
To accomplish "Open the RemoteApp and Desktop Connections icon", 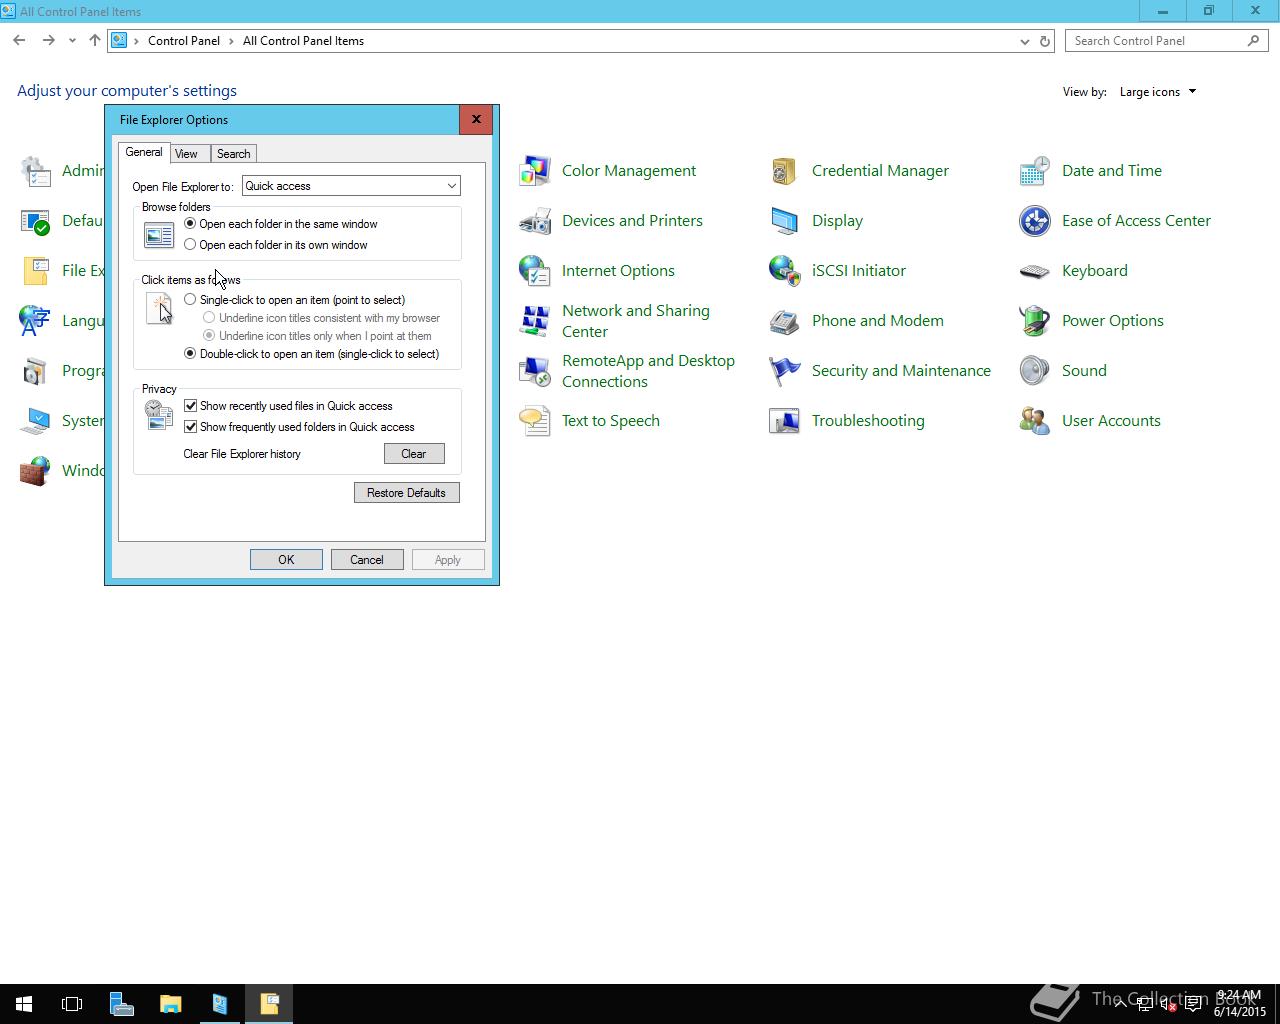I will tap(535, 371).
